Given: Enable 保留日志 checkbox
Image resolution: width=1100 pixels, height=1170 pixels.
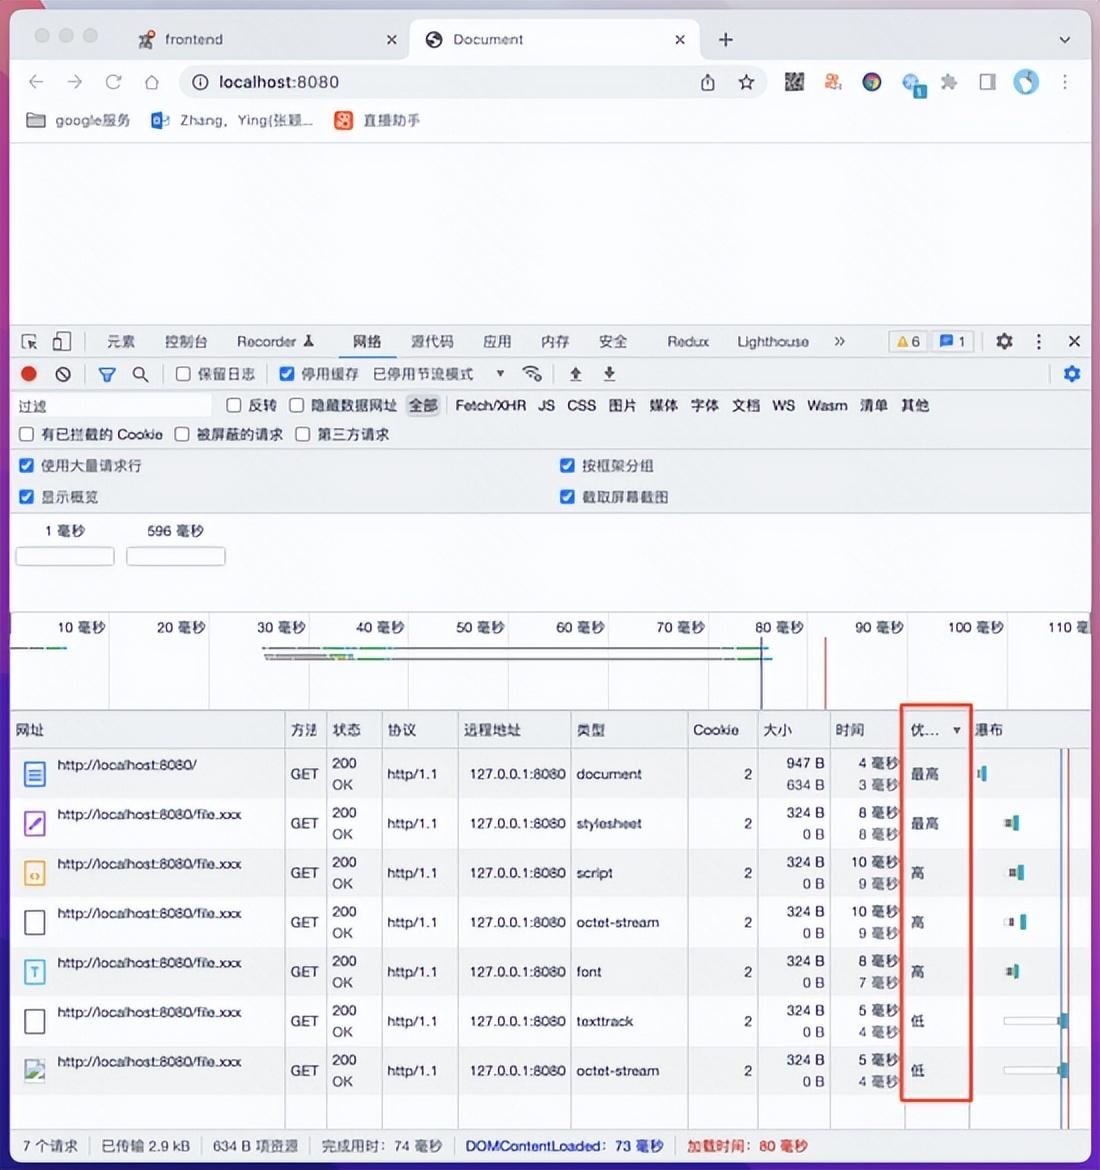Looking at the screenshot, I should 183,374.
